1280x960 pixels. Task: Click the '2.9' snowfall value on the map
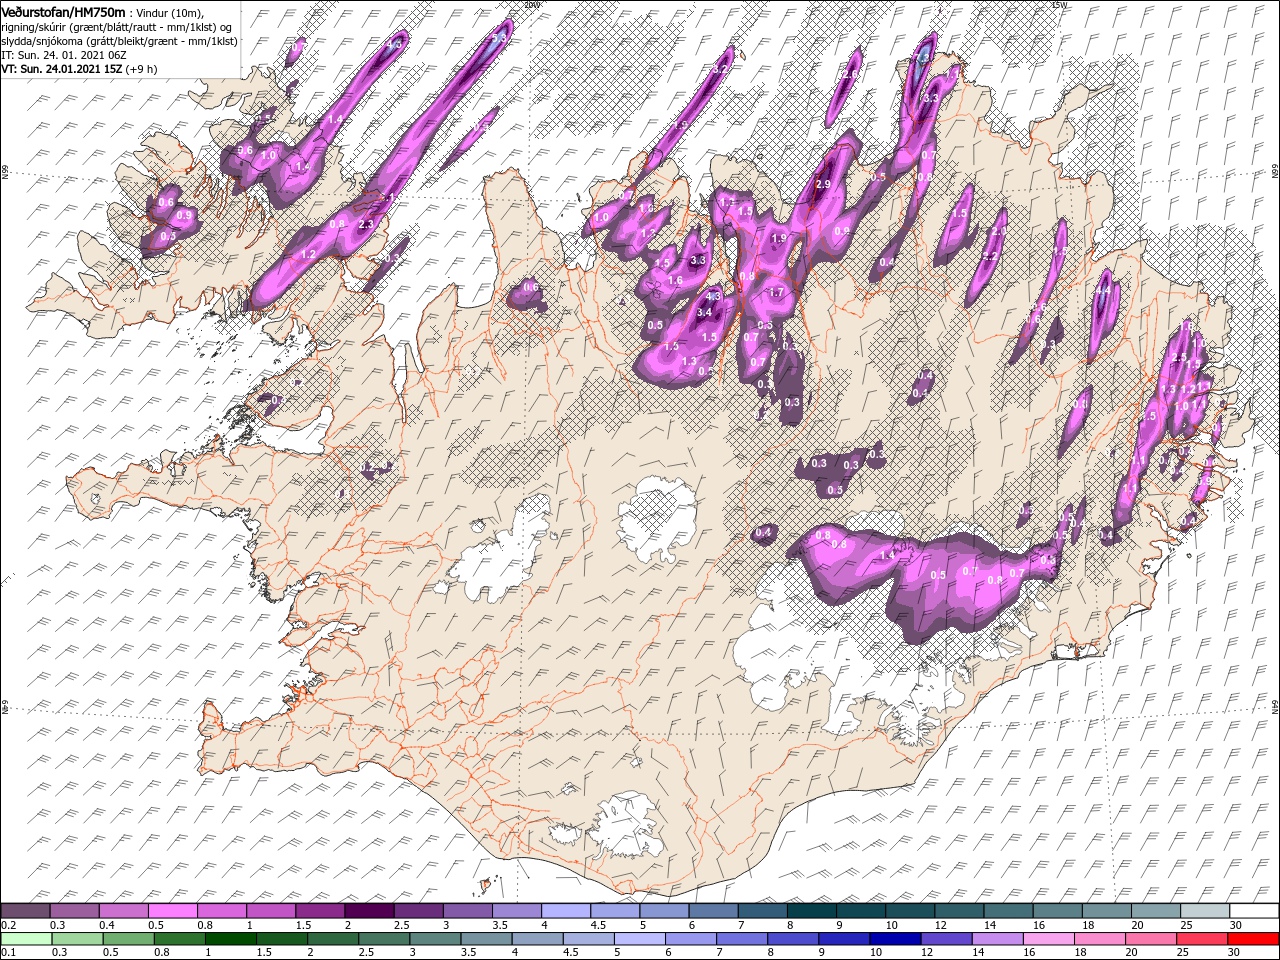click(x=823, y=185)
